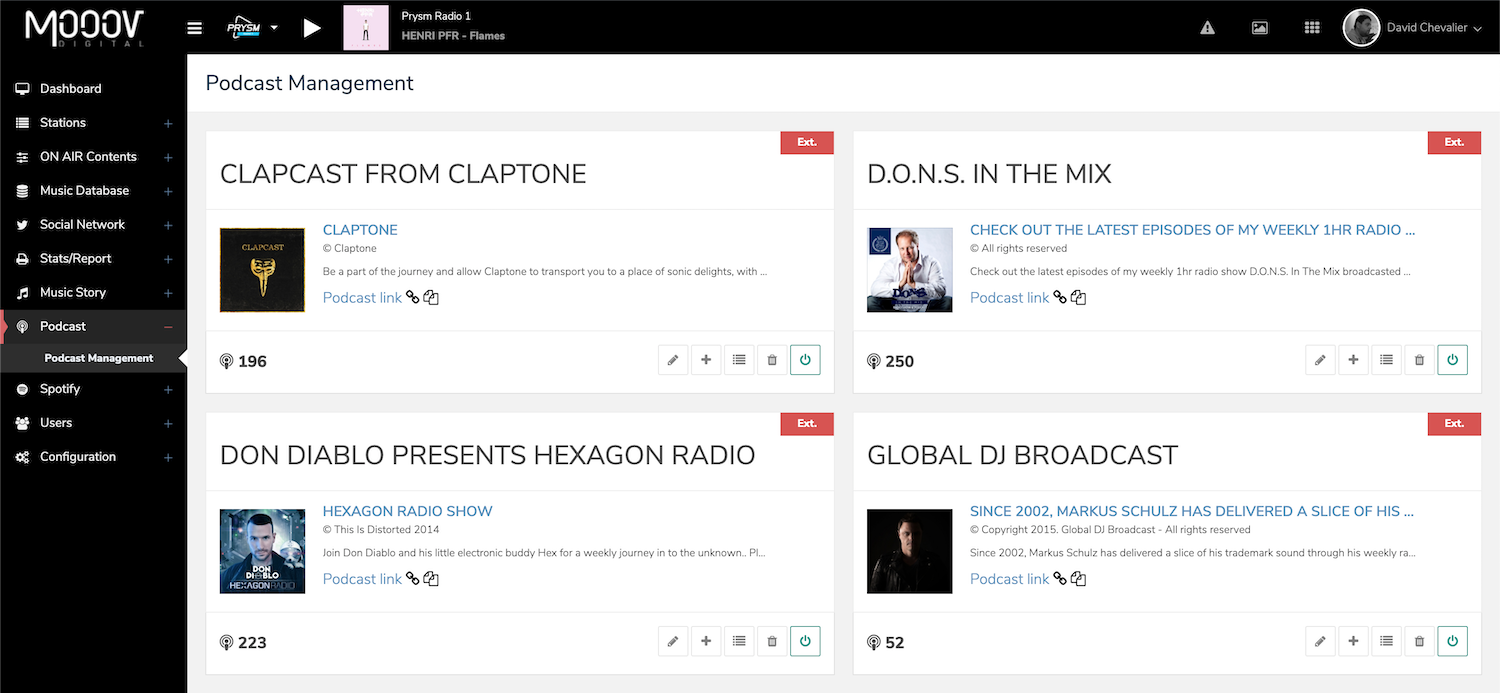View episode list for Clapcast from Claptone

pyautogui.click(x=739, y=360)
